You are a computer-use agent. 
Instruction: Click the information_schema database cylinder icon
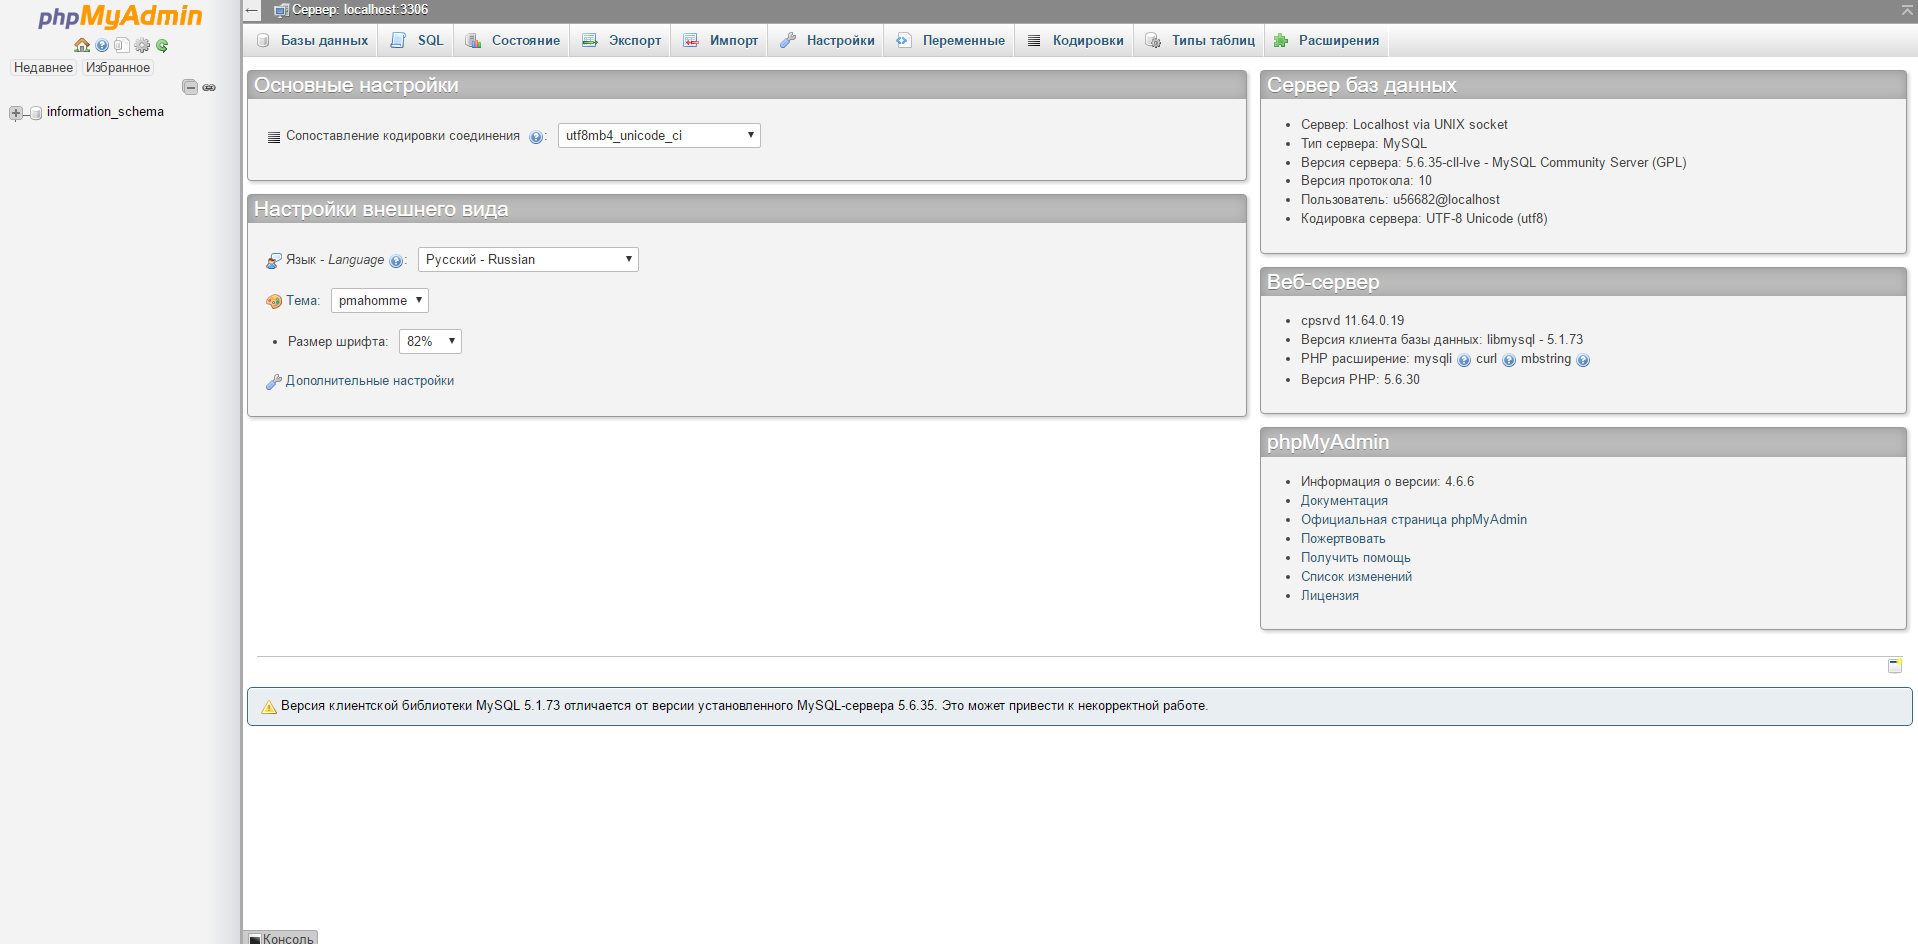[36, 113]
